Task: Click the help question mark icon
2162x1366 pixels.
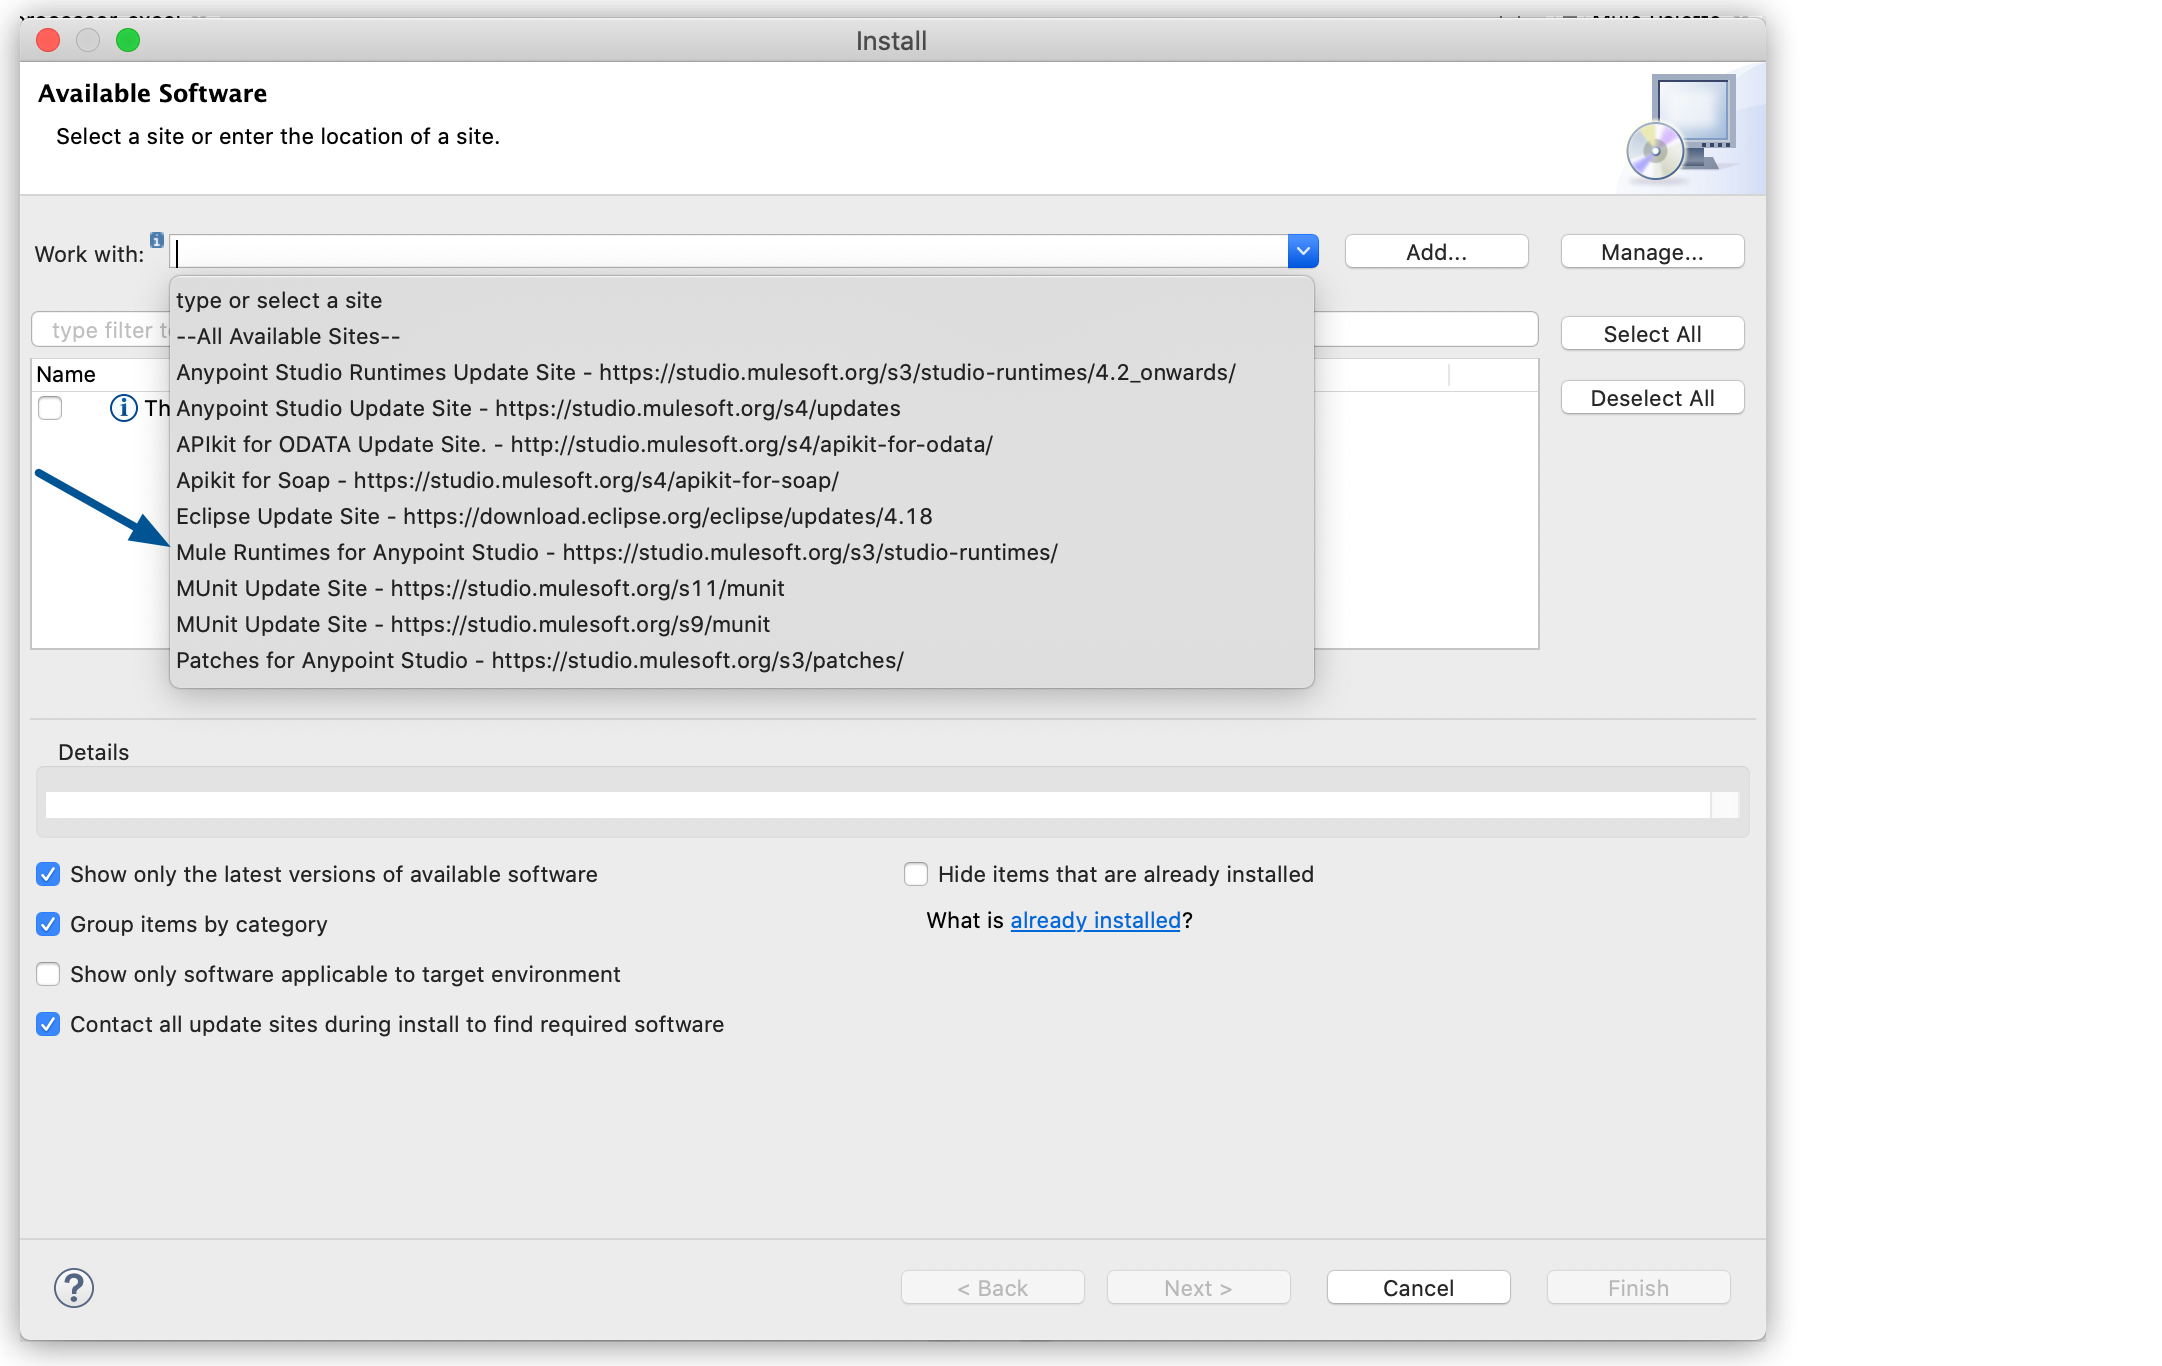Action: (74, 1287)
